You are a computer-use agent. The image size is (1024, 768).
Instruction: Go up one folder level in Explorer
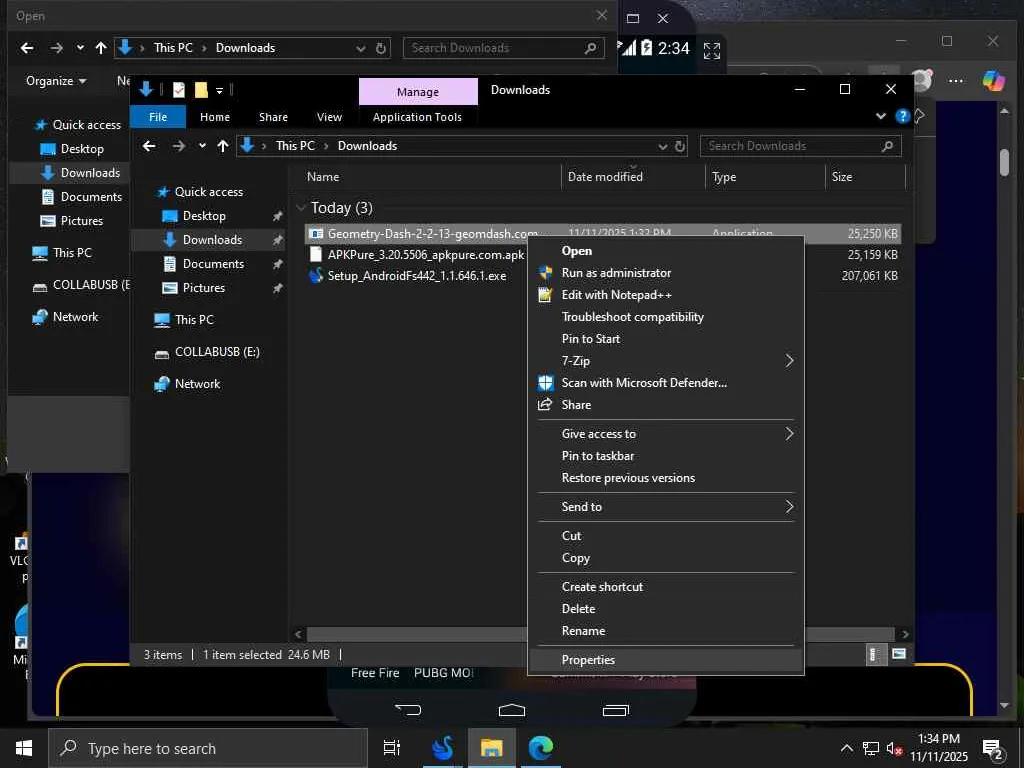223,146
